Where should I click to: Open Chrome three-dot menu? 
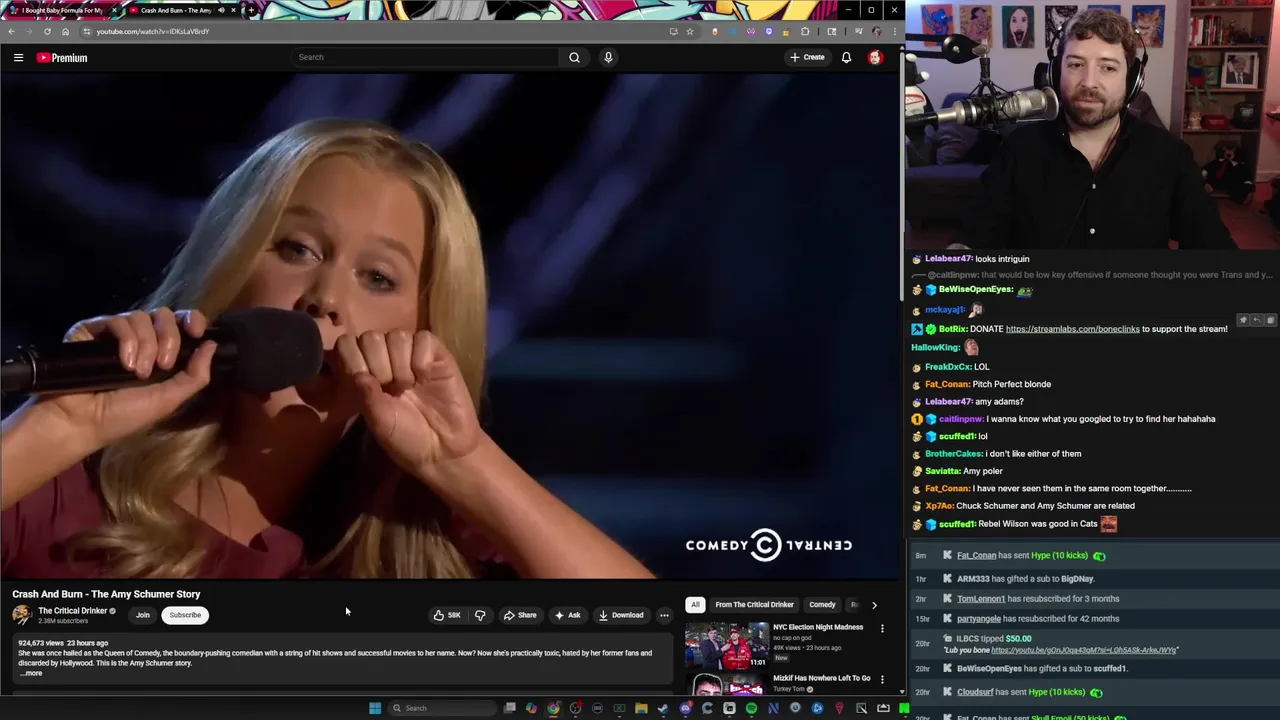point(894,31)
